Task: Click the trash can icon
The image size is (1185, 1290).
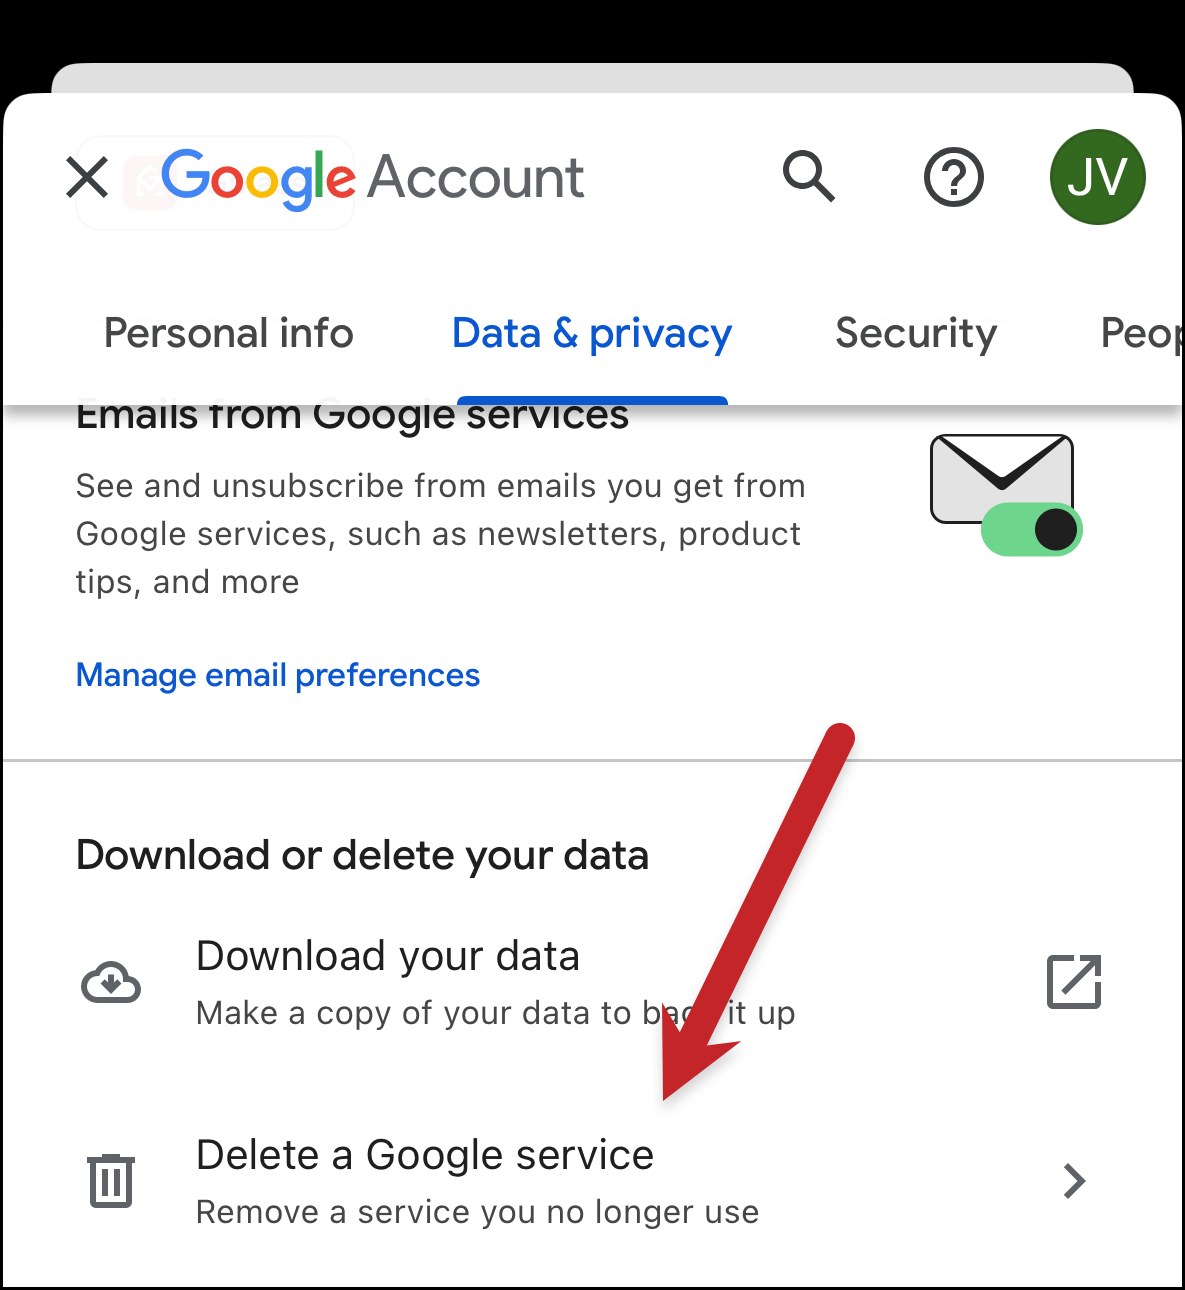Action: pyautogui.click(x=111, y=1181)
